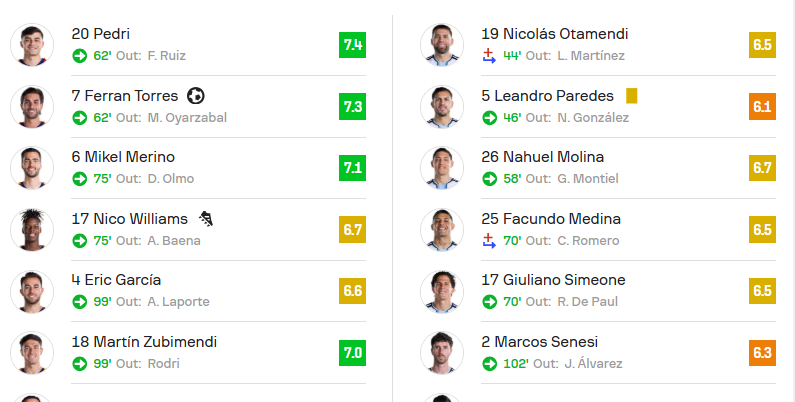Click the goal ball icon beside Ferran Torres
The width and height of the screenshot is (795, 402).
(x=196, y=96)
